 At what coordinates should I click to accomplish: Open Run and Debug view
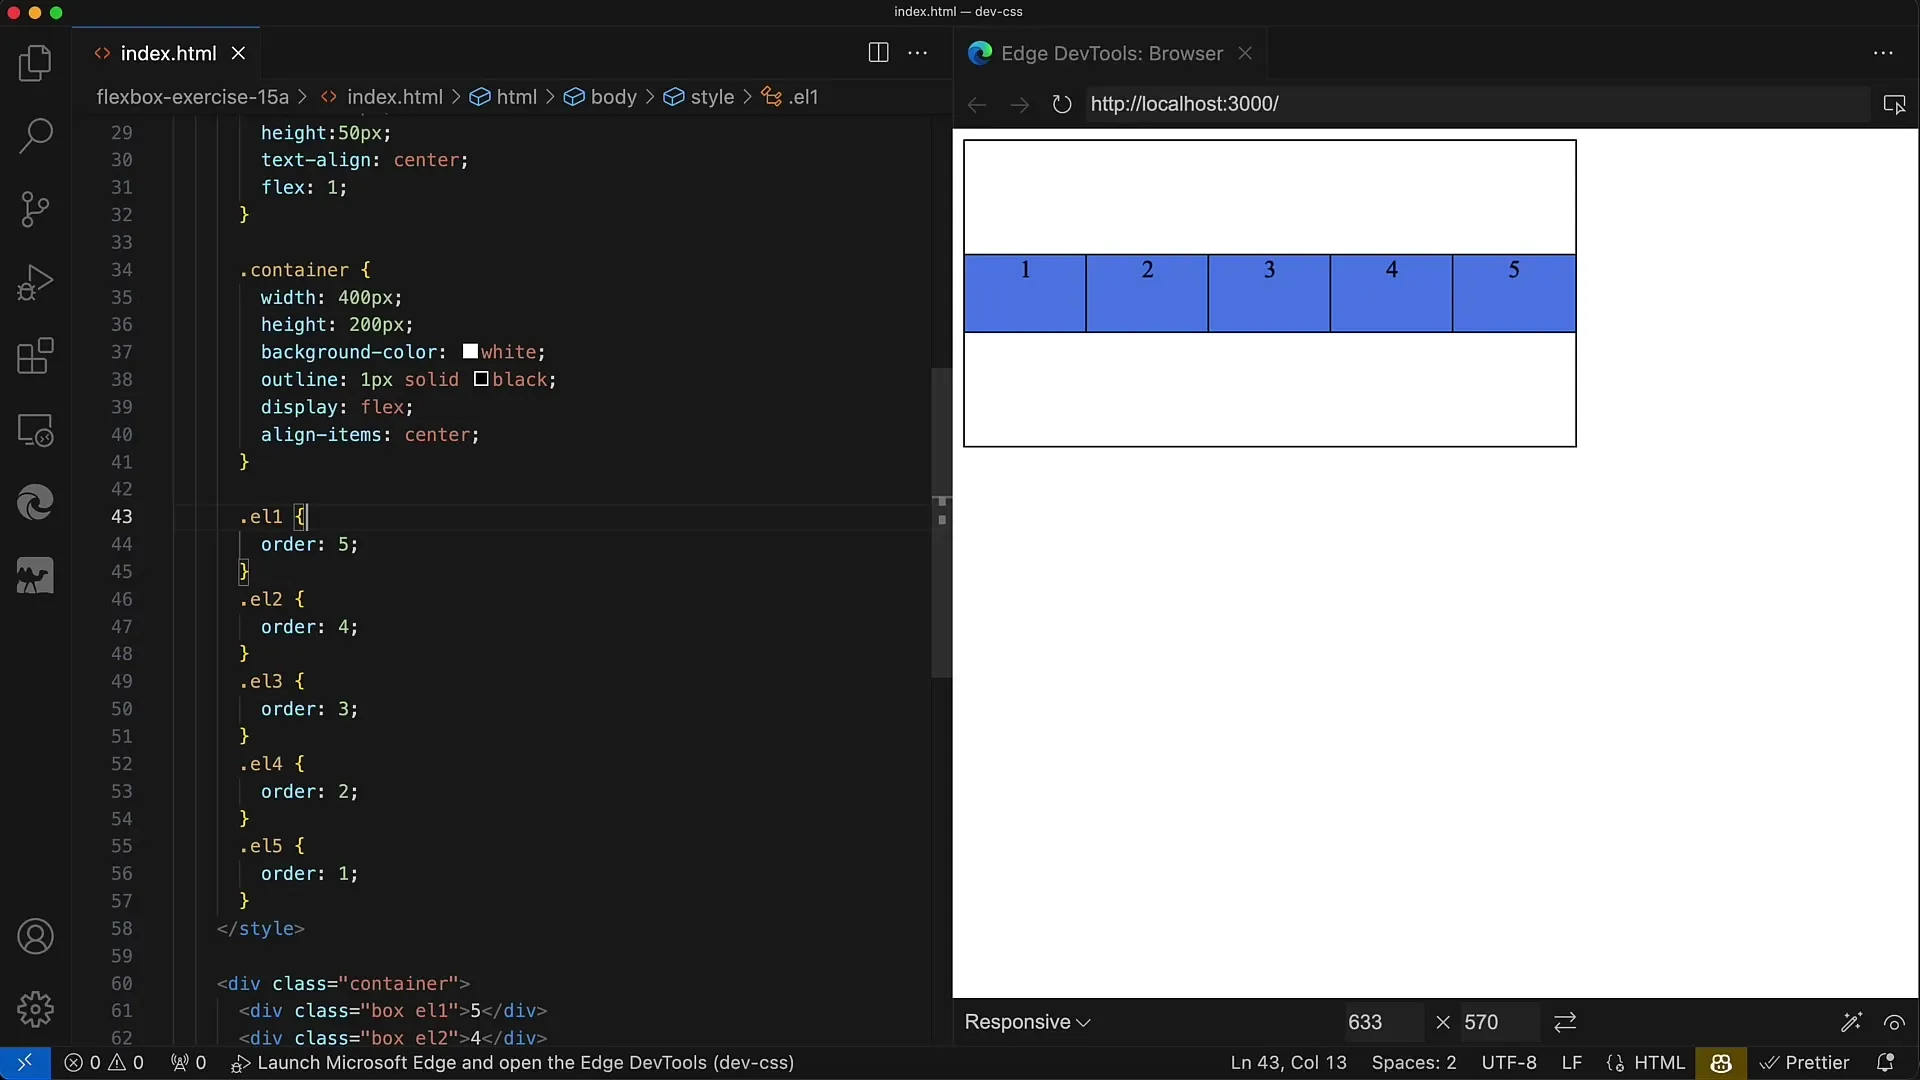[x=35, y=283]
